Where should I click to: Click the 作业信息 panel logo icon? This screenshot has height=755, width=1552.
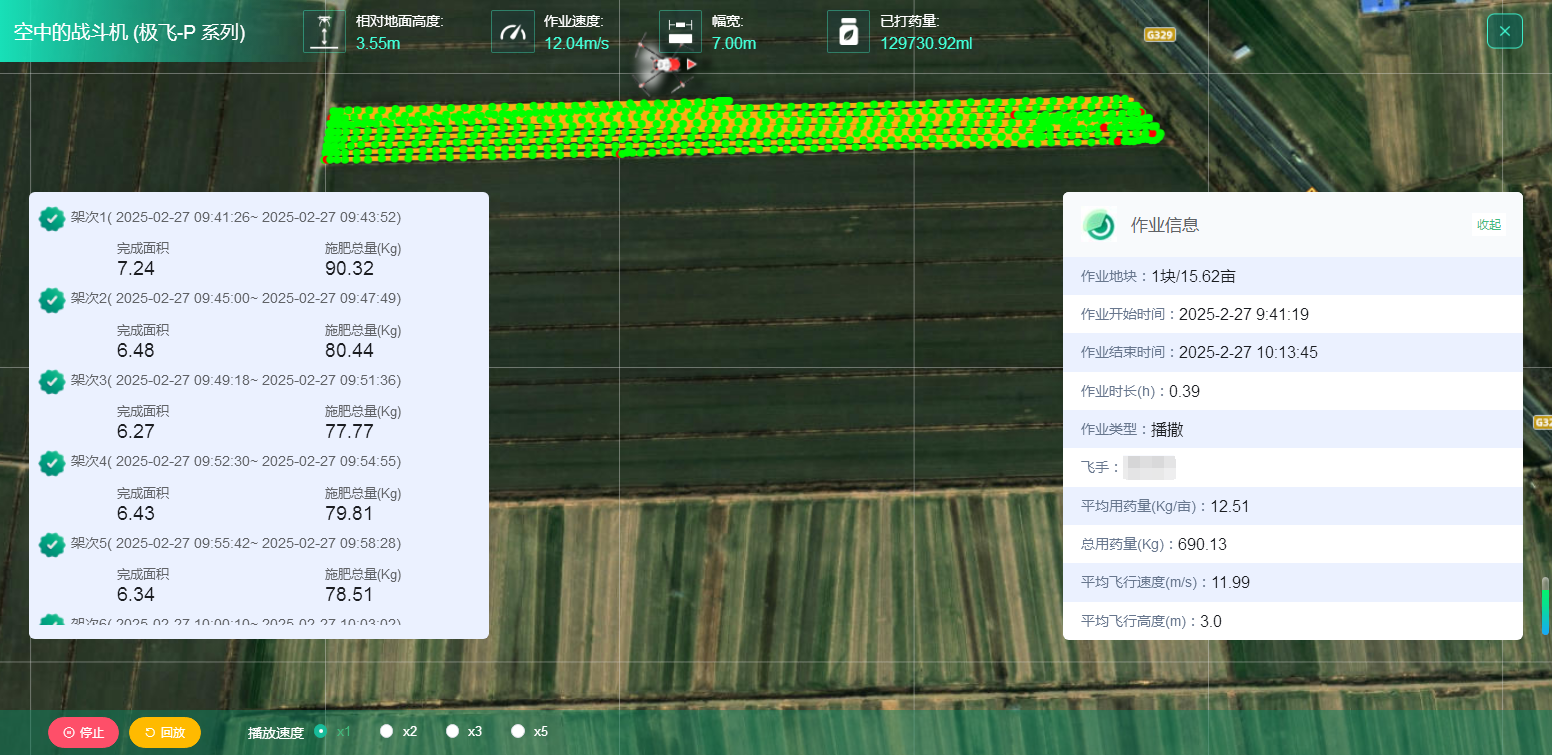1100,225
